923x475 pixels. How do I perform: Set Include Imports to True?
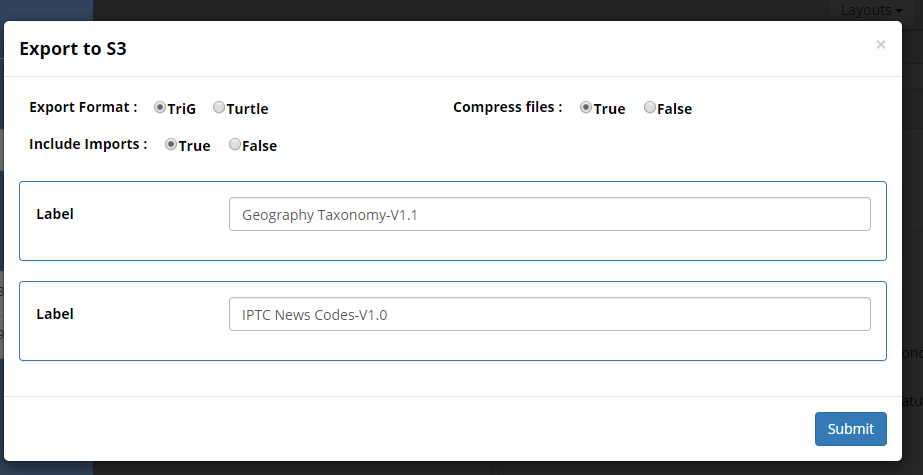171,144
